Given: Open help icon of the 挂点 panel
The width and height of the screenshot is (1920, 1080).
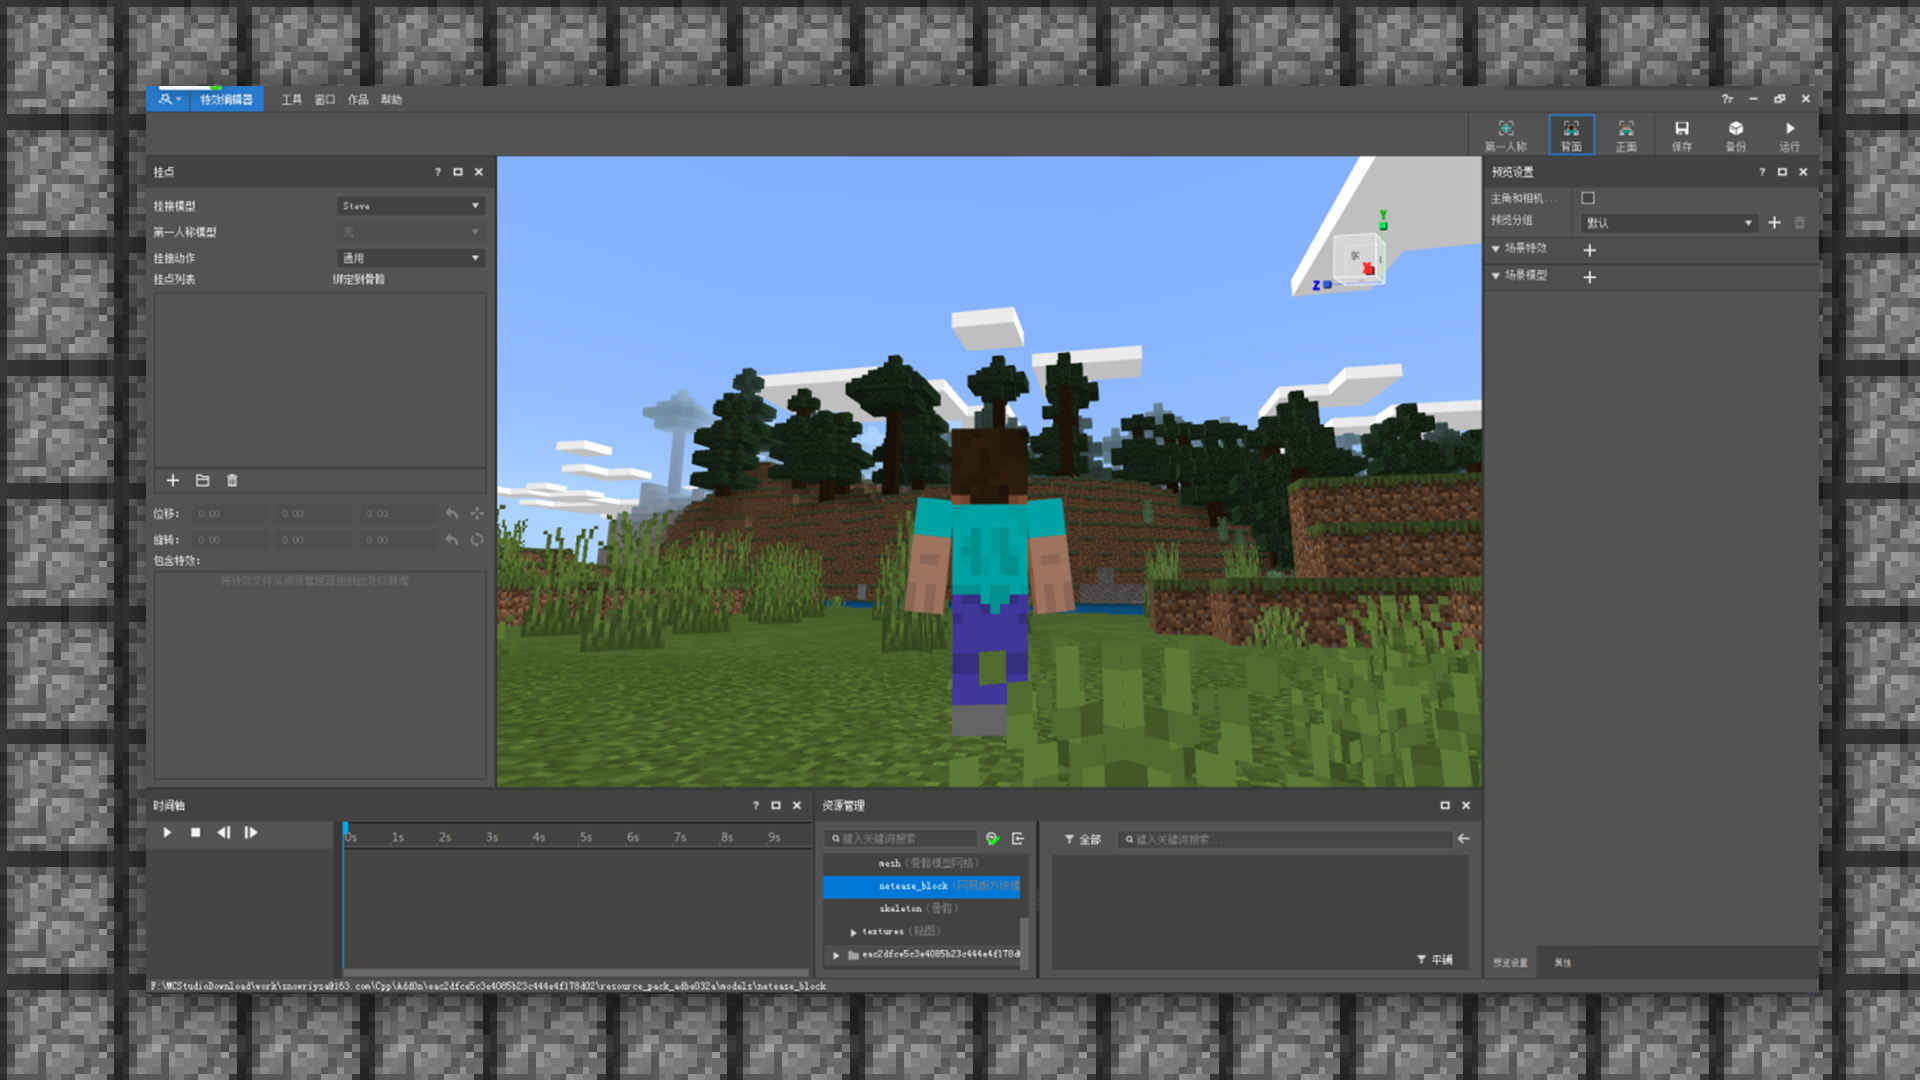Looking at the screenshot, I should click(437, 172).
